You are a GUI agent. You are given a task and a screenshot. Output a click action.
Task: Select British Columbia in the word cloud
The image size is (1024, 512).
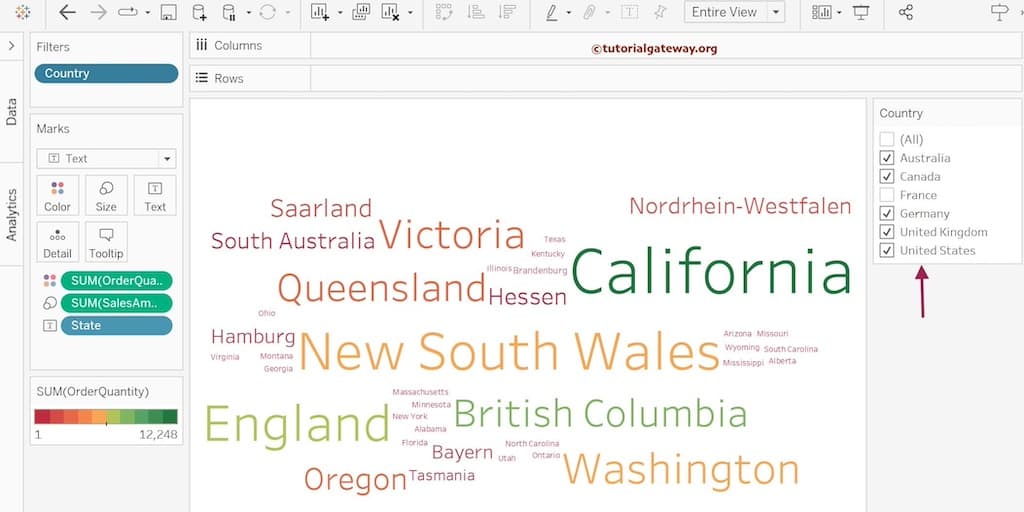(x=600, y=413)
